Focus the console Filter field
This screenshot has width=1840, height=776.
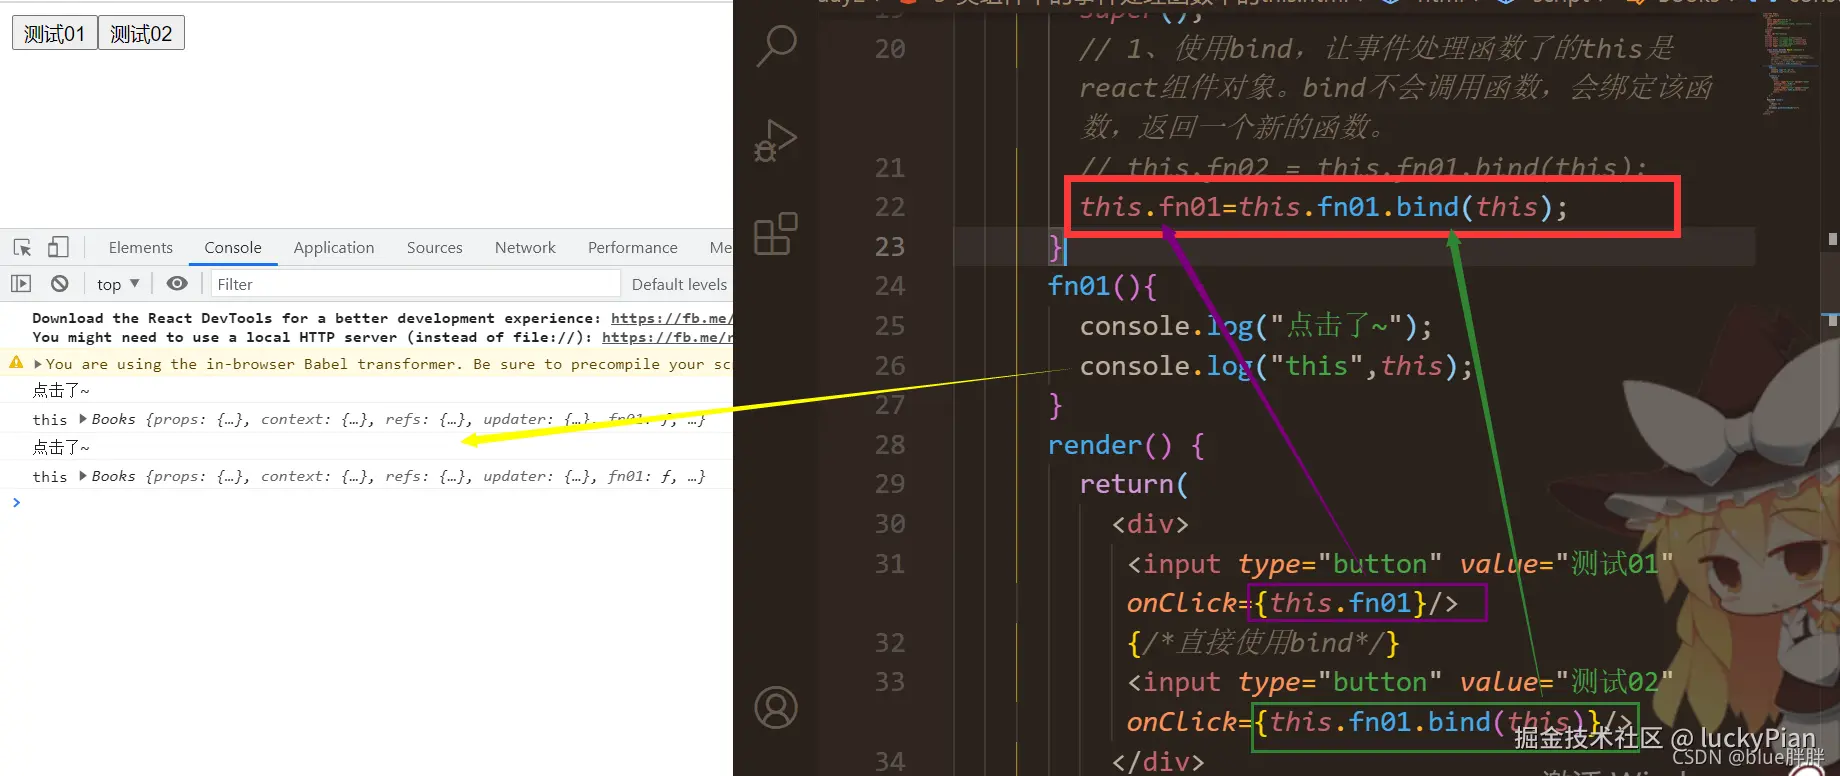[x=415, y=284]
